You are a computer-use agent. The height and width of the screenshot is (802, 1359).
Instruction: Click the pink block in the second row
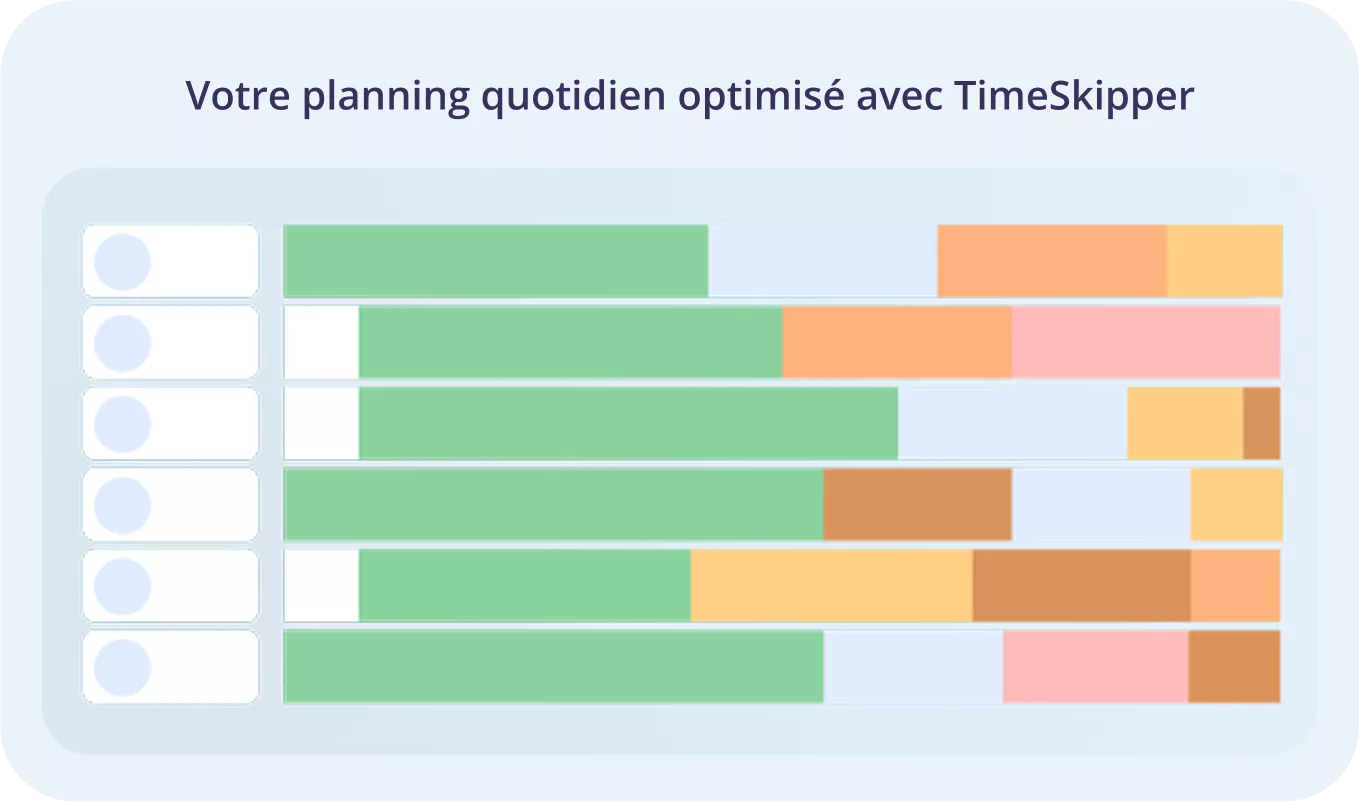click(x=1145, y=342)
